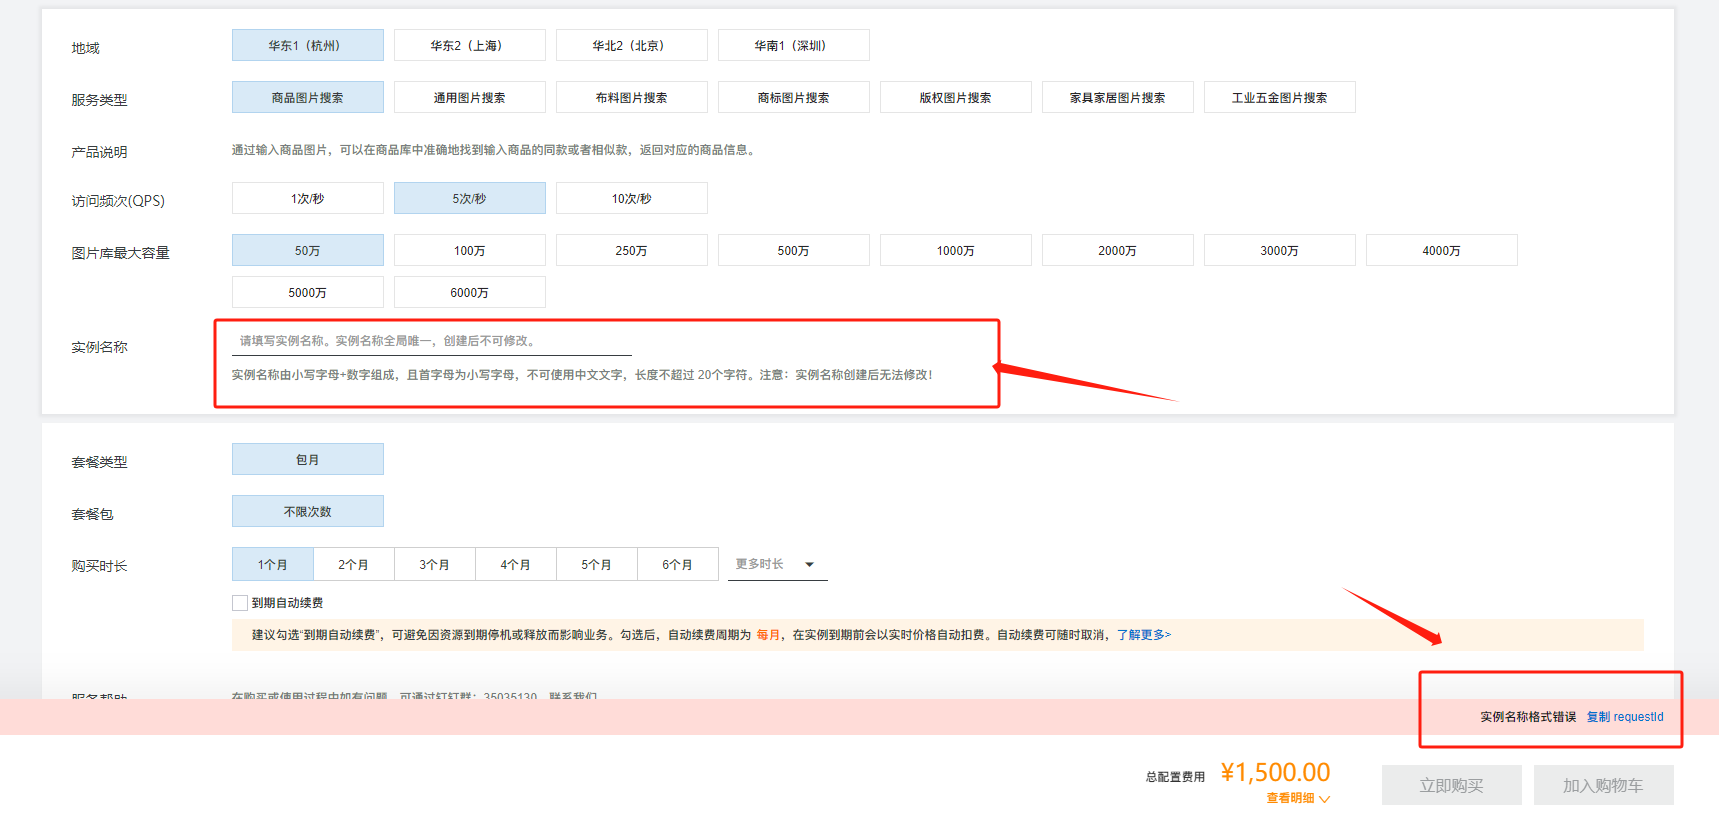This screenshot has width=1719, height=832.
Task: Click 复制 requestId link
Action: pos(1625,717)
